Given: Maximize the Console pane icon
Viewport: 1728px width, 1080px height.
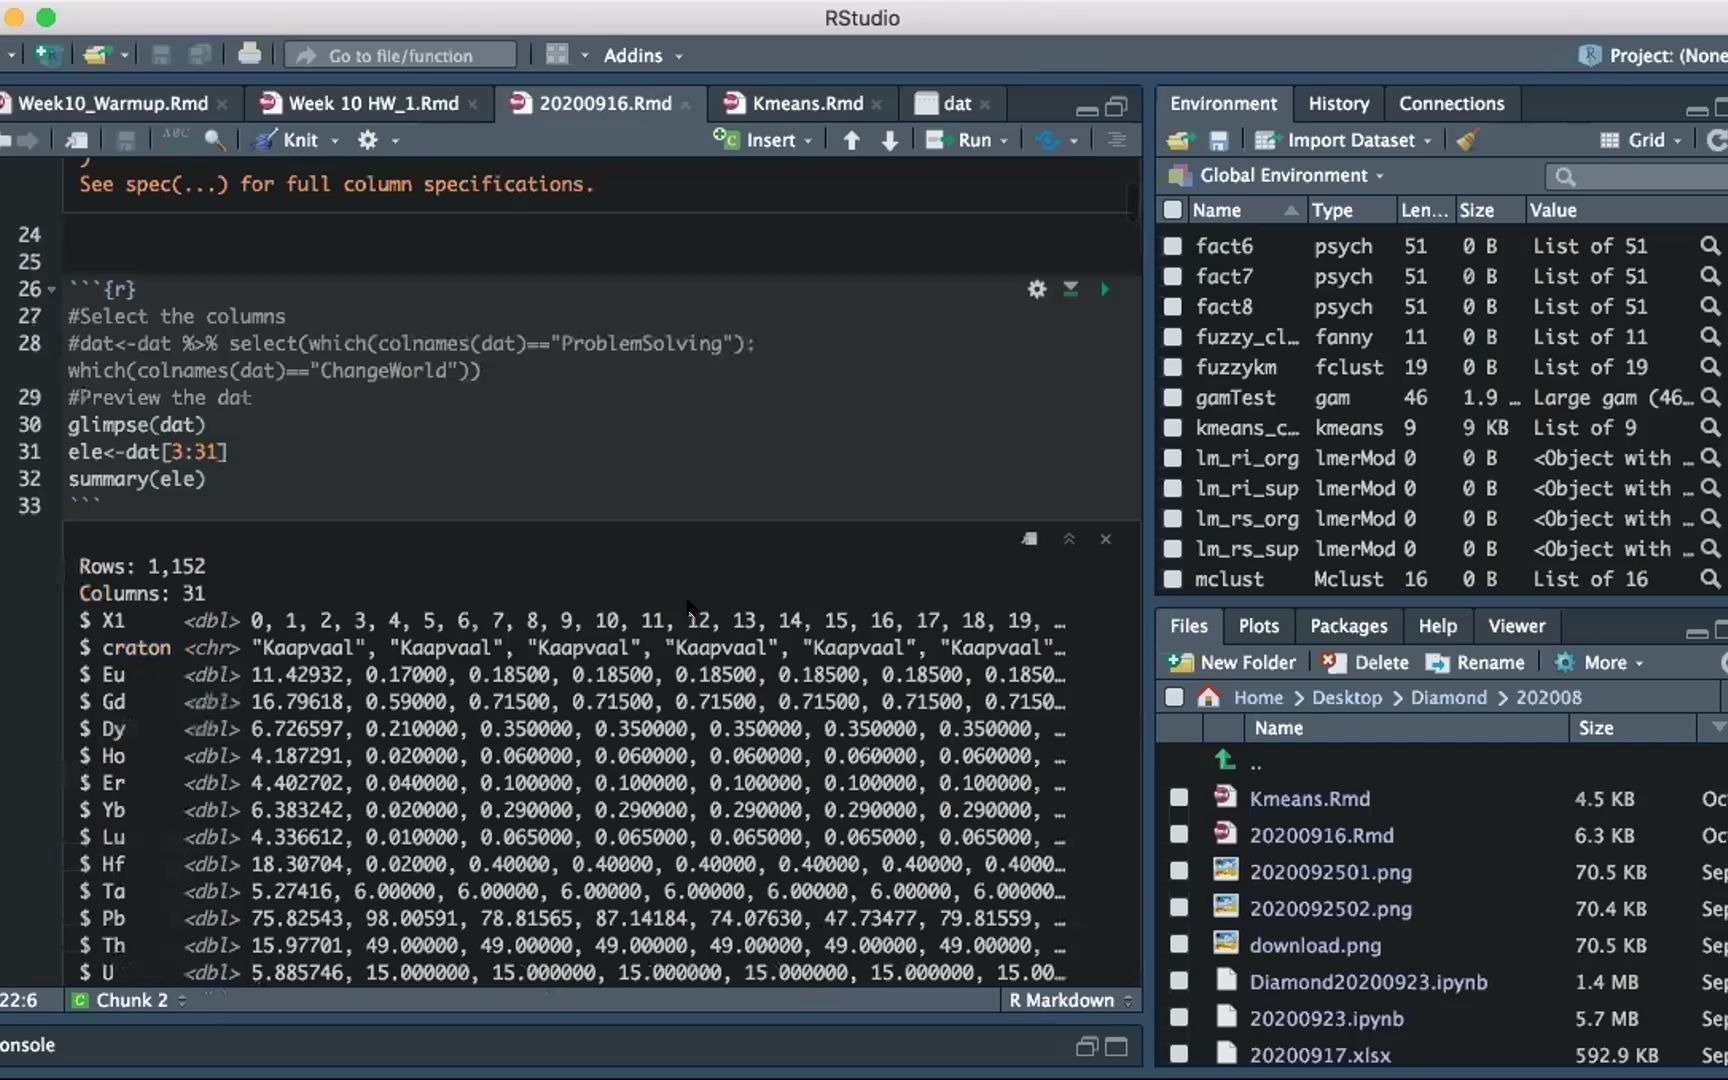Looking at the screenshot, I should pos(1116,1046).
